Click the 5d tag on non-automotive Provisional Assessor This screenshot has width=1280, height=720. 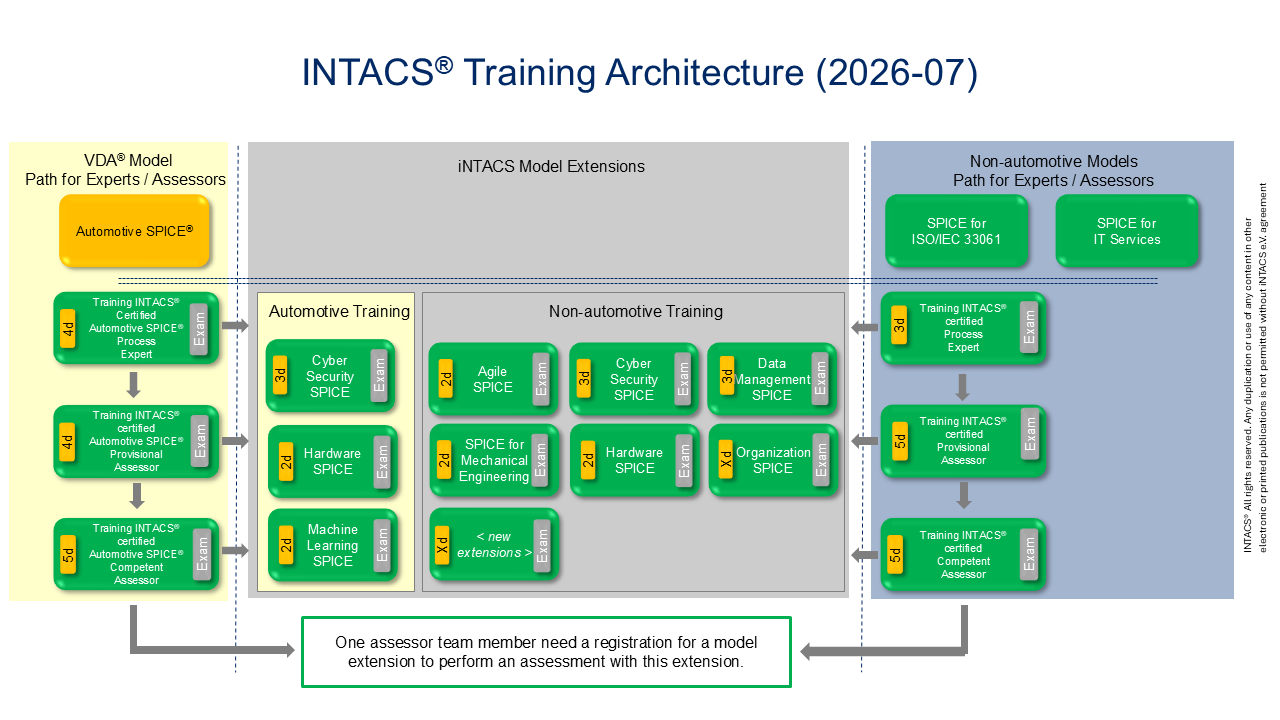(899, 440)
